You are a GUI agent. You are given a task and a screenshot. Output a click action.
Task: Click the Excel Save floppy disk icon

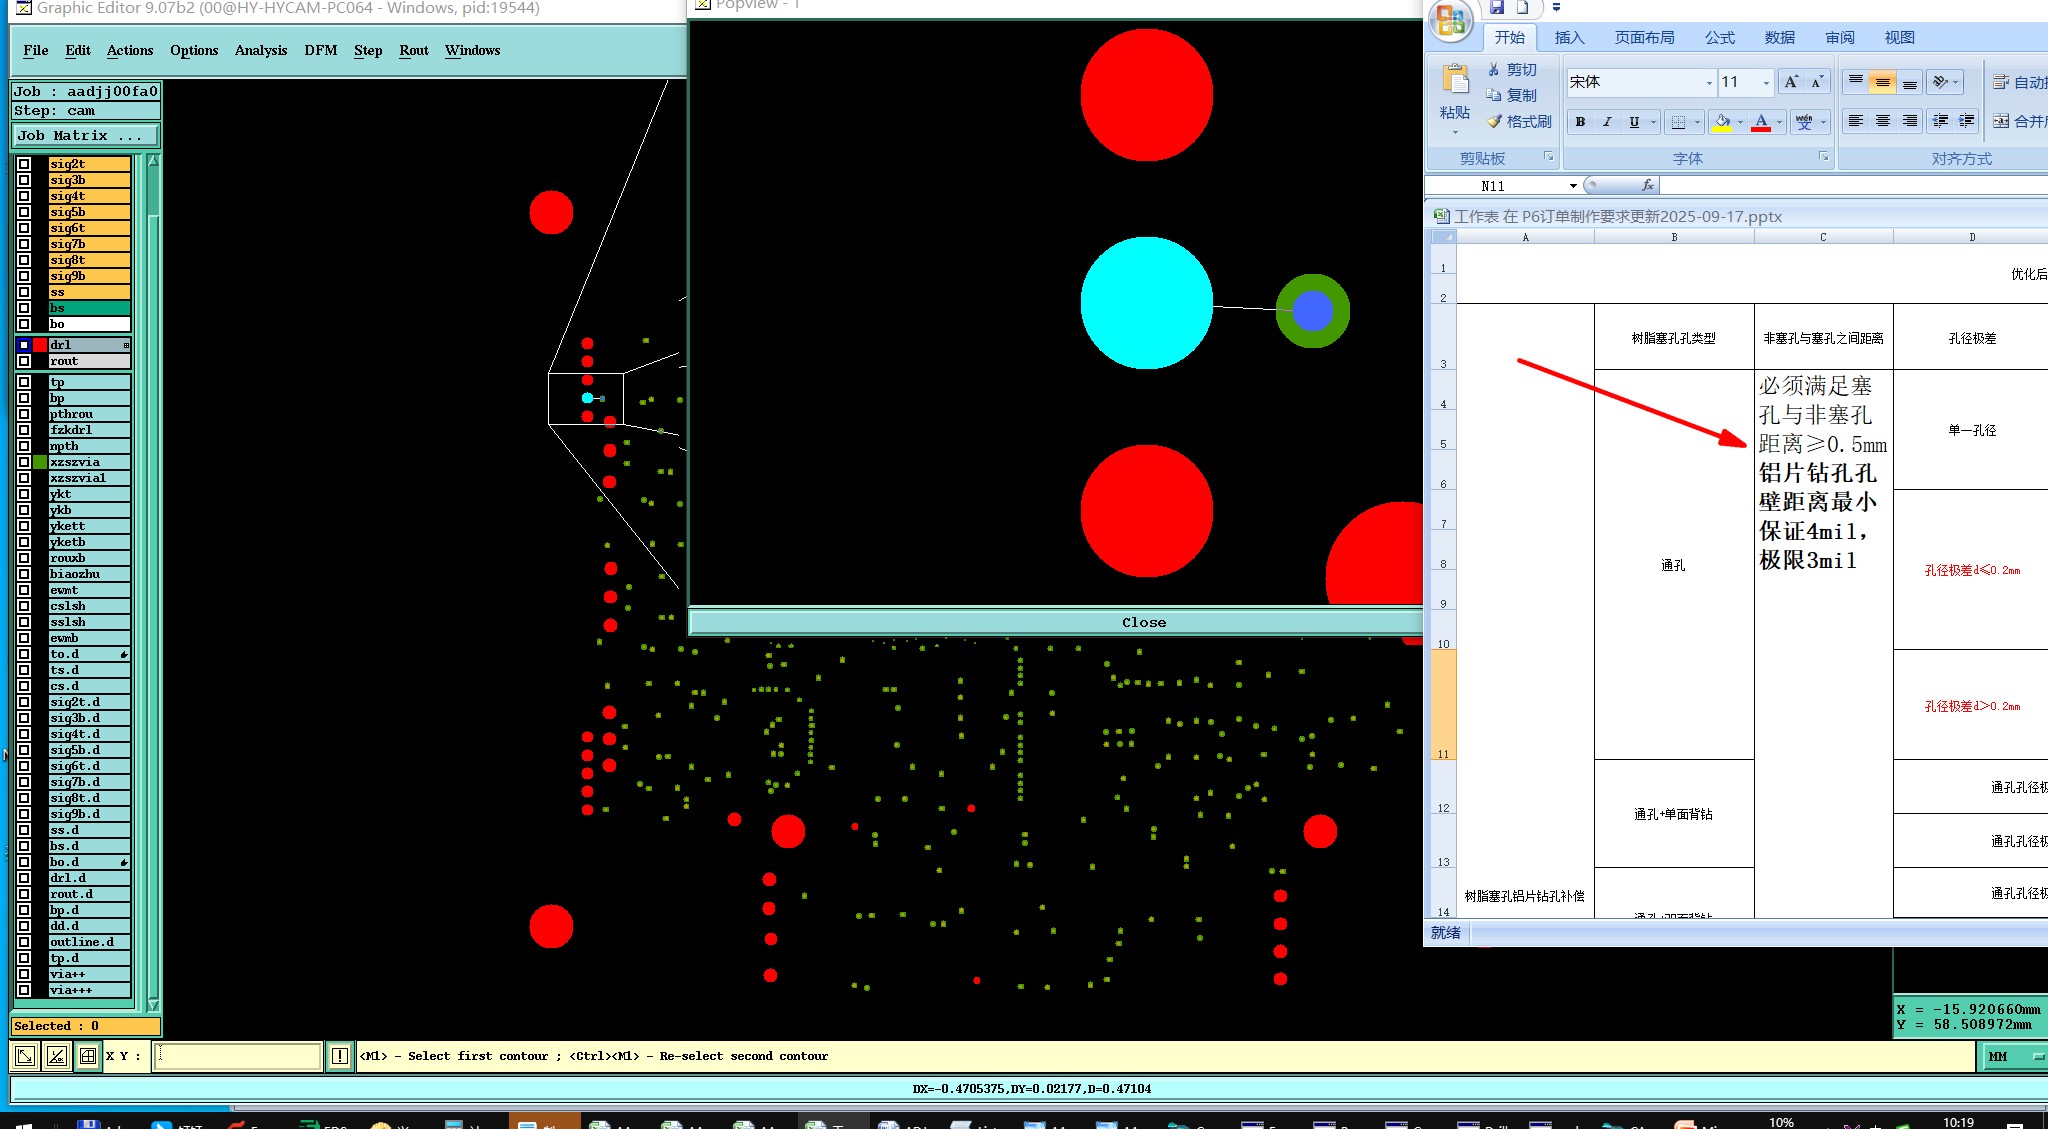tap(1496, 8)
